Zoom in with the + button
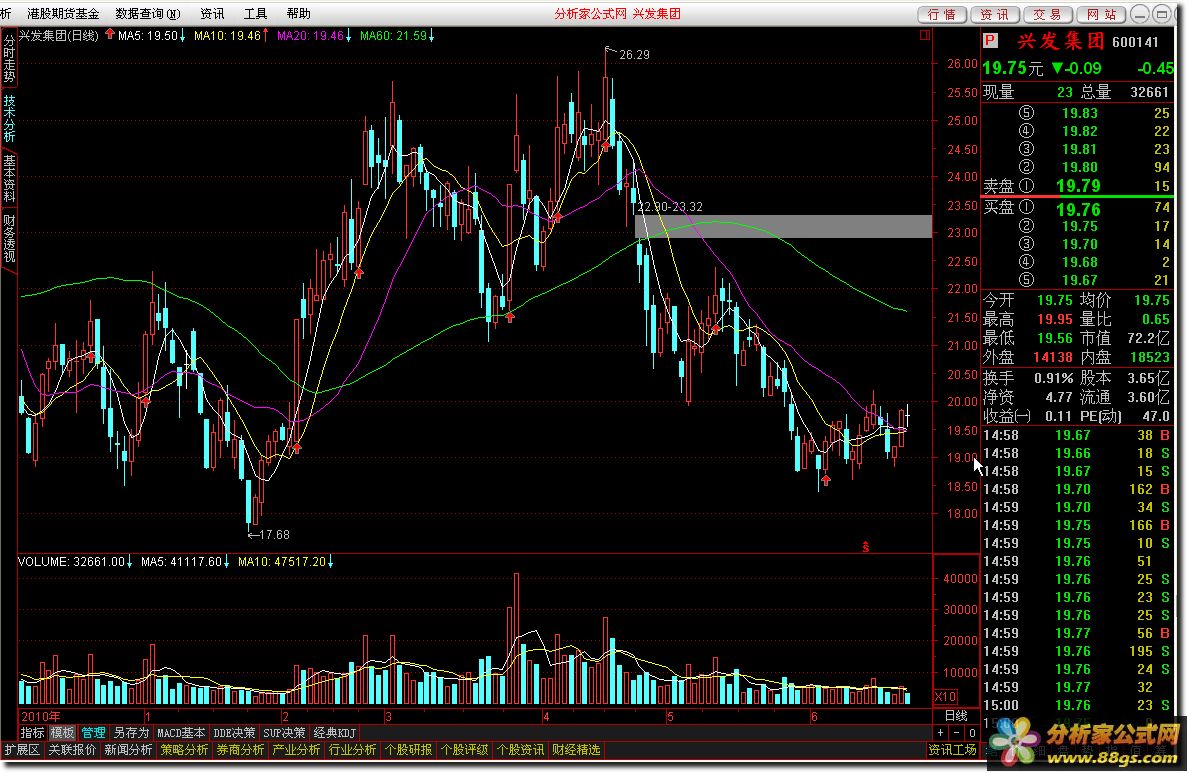This screenshot has height=773, width=1189. tap(941, 733)
